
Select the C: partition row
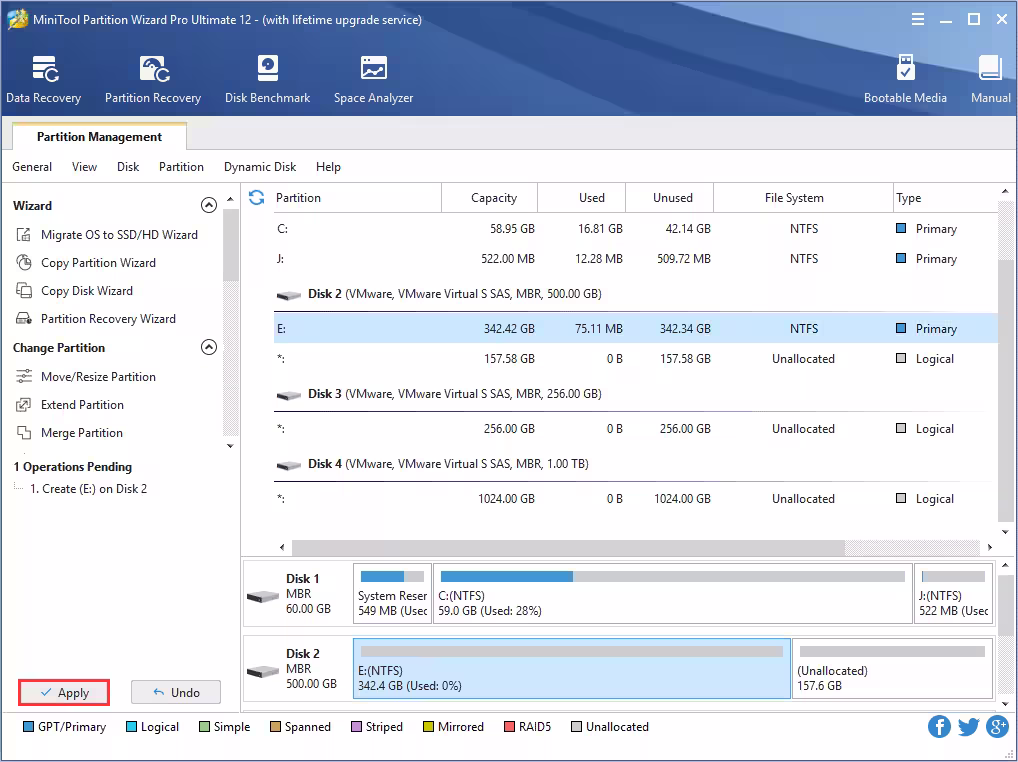coord(636,228)
